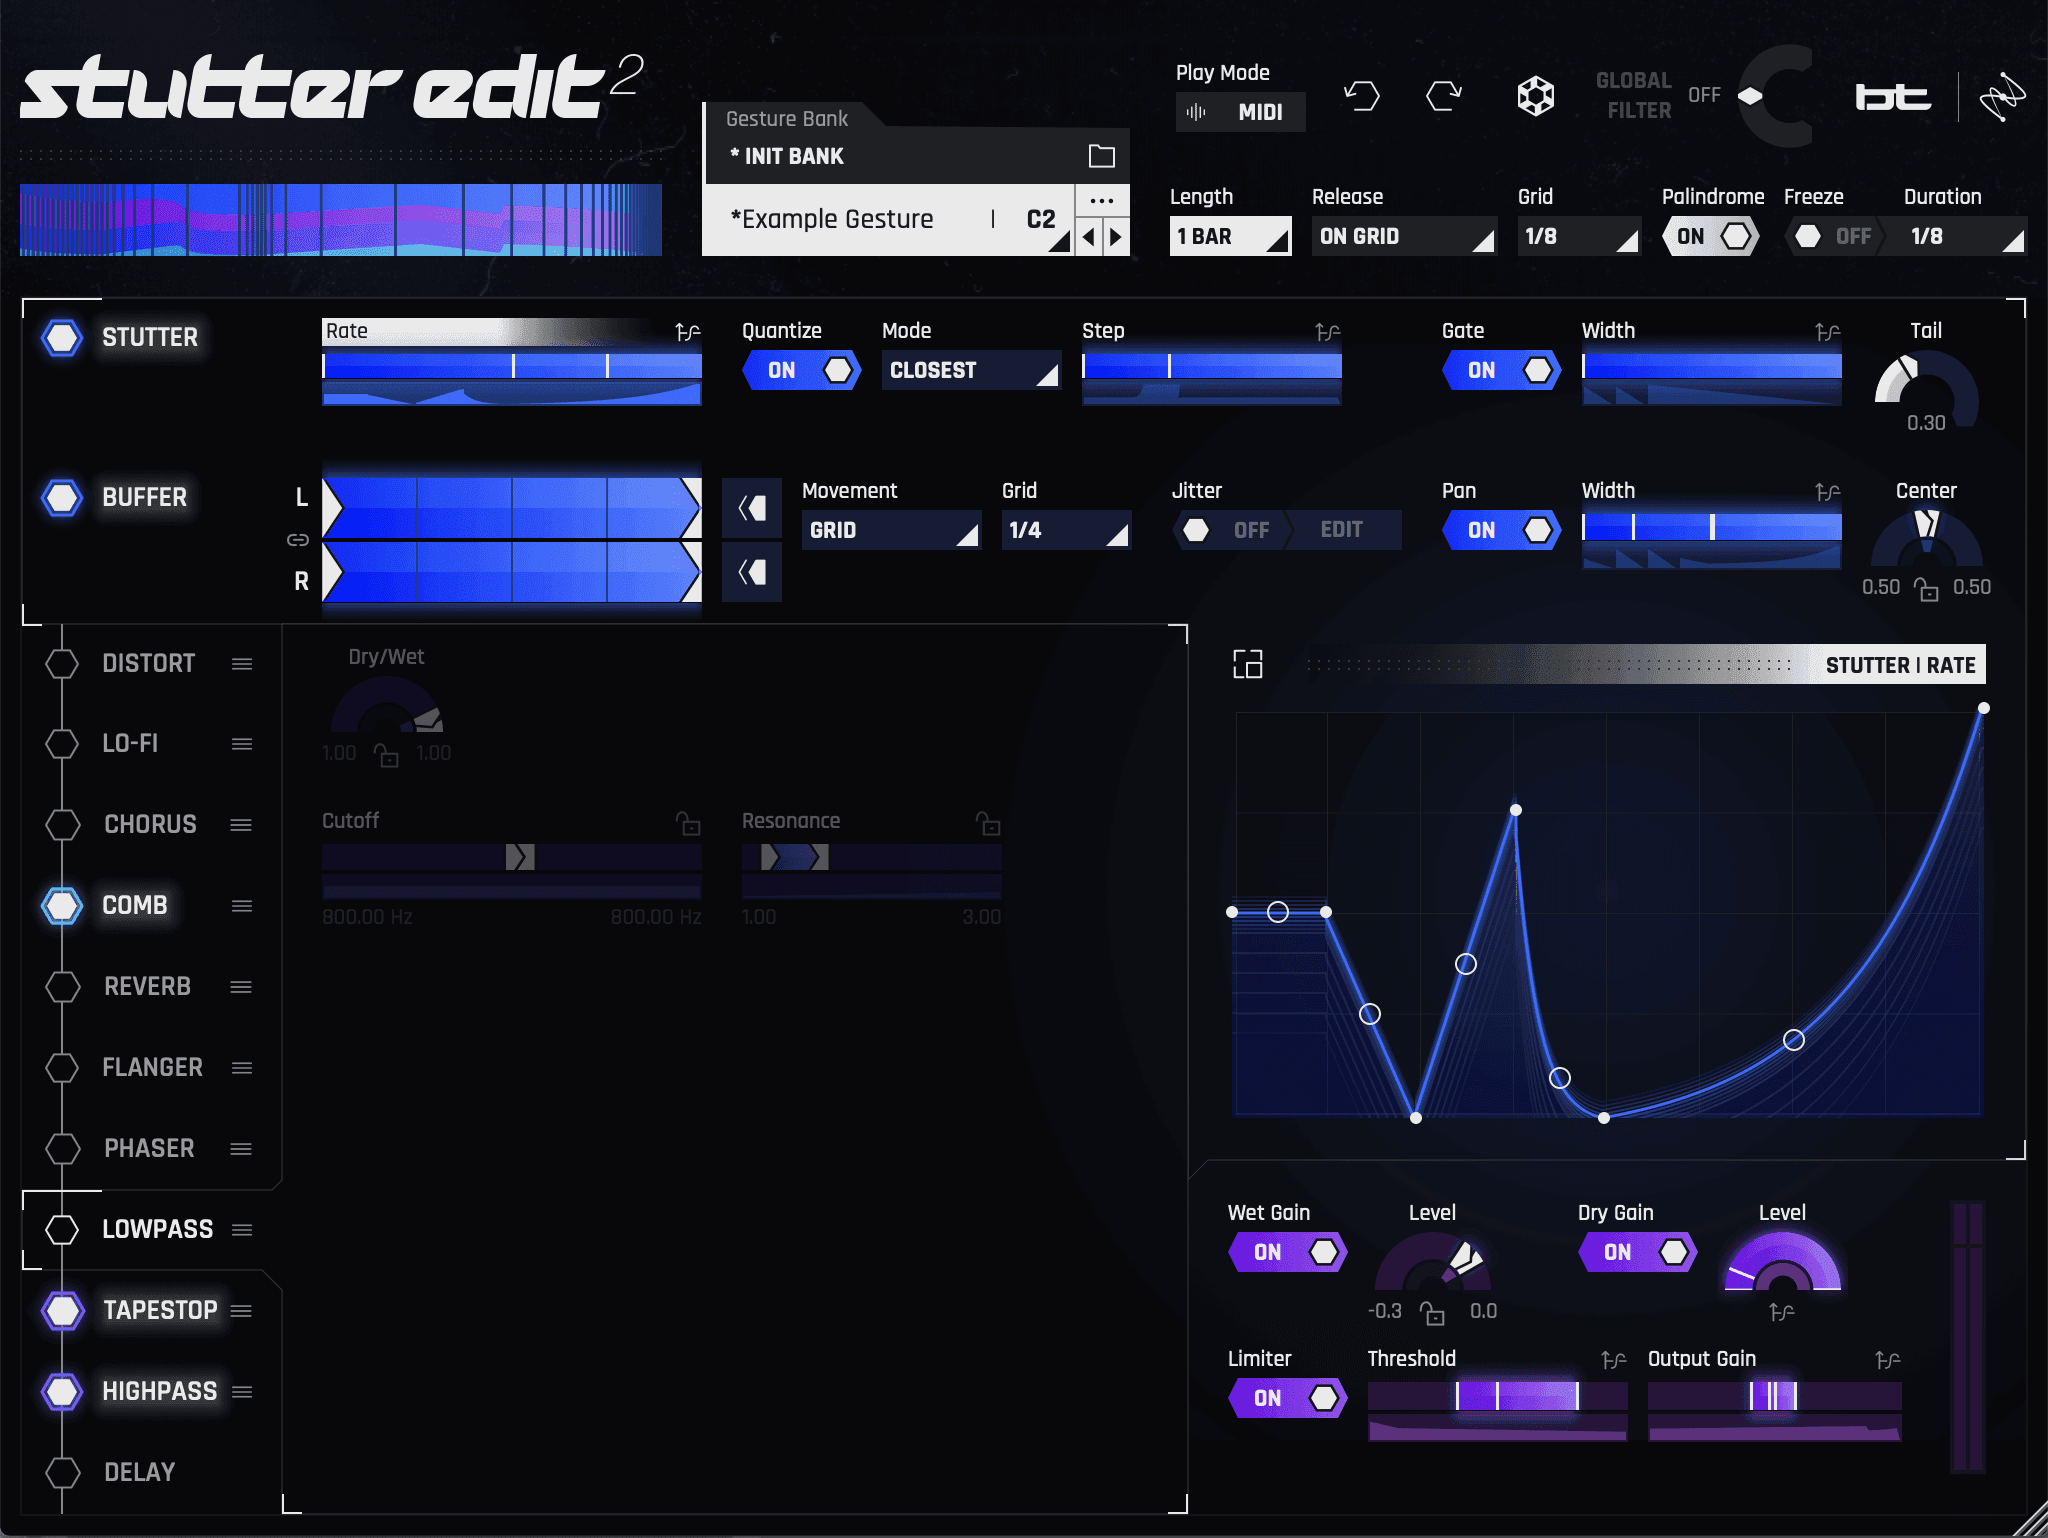Toggle Quantize ON switch
The height and width of the screenshot is (1538, 2048).
(x=802, y=370)
